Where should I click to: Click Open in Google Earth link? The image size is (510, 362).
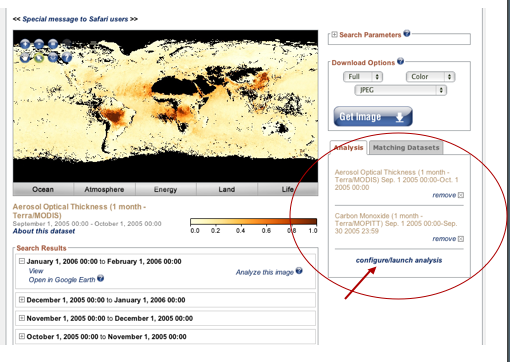click(x=62, y=280)
